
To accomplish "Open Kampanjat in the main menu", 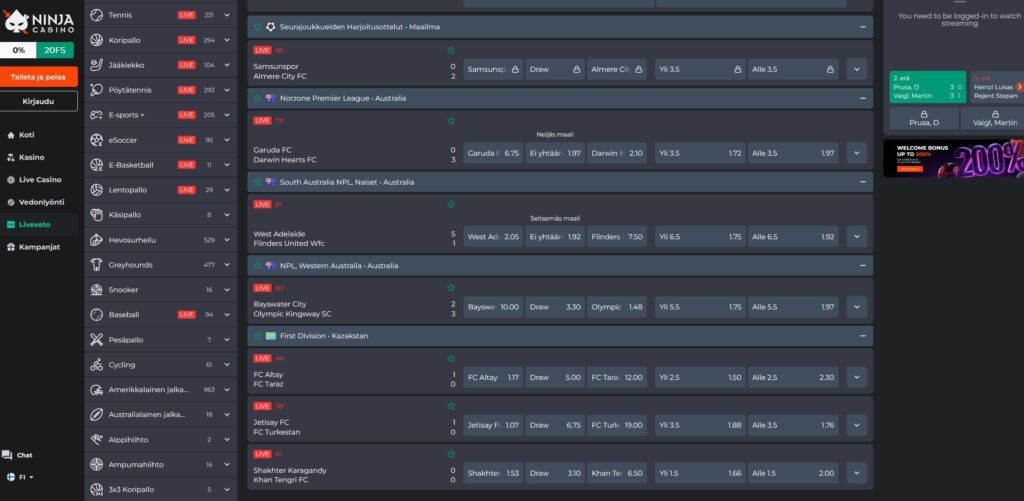I will click(33, 247).
